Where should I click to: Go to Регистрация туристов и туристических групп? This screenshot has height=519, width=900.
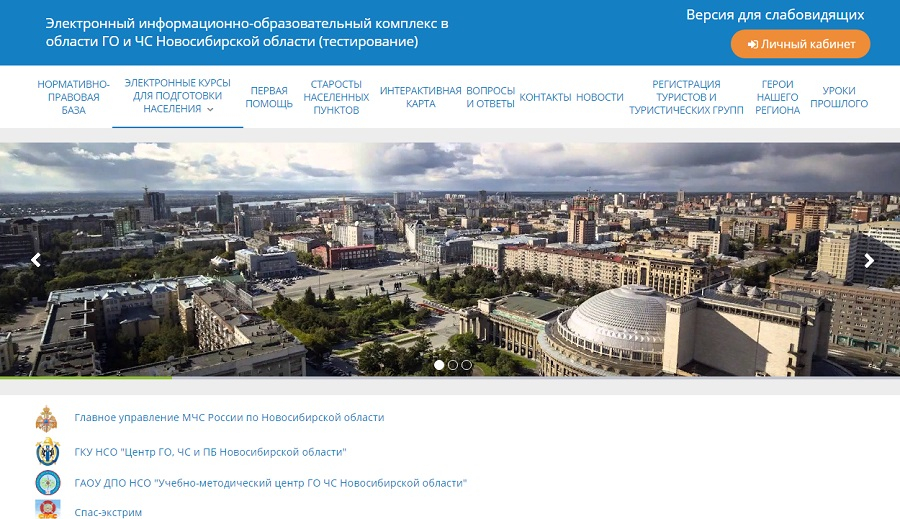pos(686,97)
